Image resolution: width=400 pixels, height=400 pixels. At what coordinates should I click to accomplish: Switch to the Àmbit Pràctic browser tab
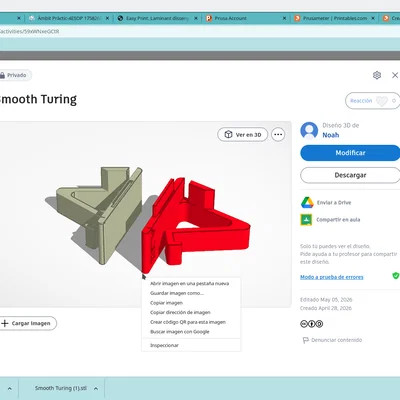68,18
